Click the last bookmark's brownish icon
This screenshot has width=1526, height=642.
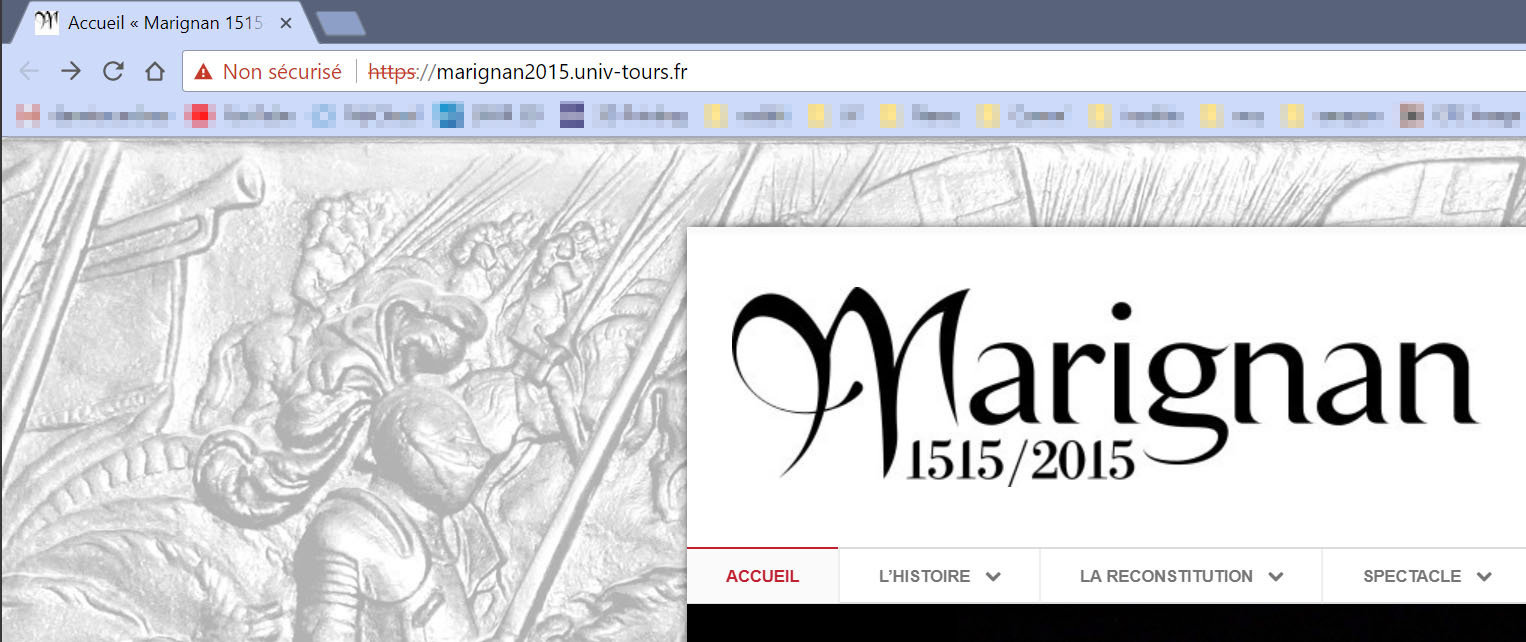(1412, 116)
